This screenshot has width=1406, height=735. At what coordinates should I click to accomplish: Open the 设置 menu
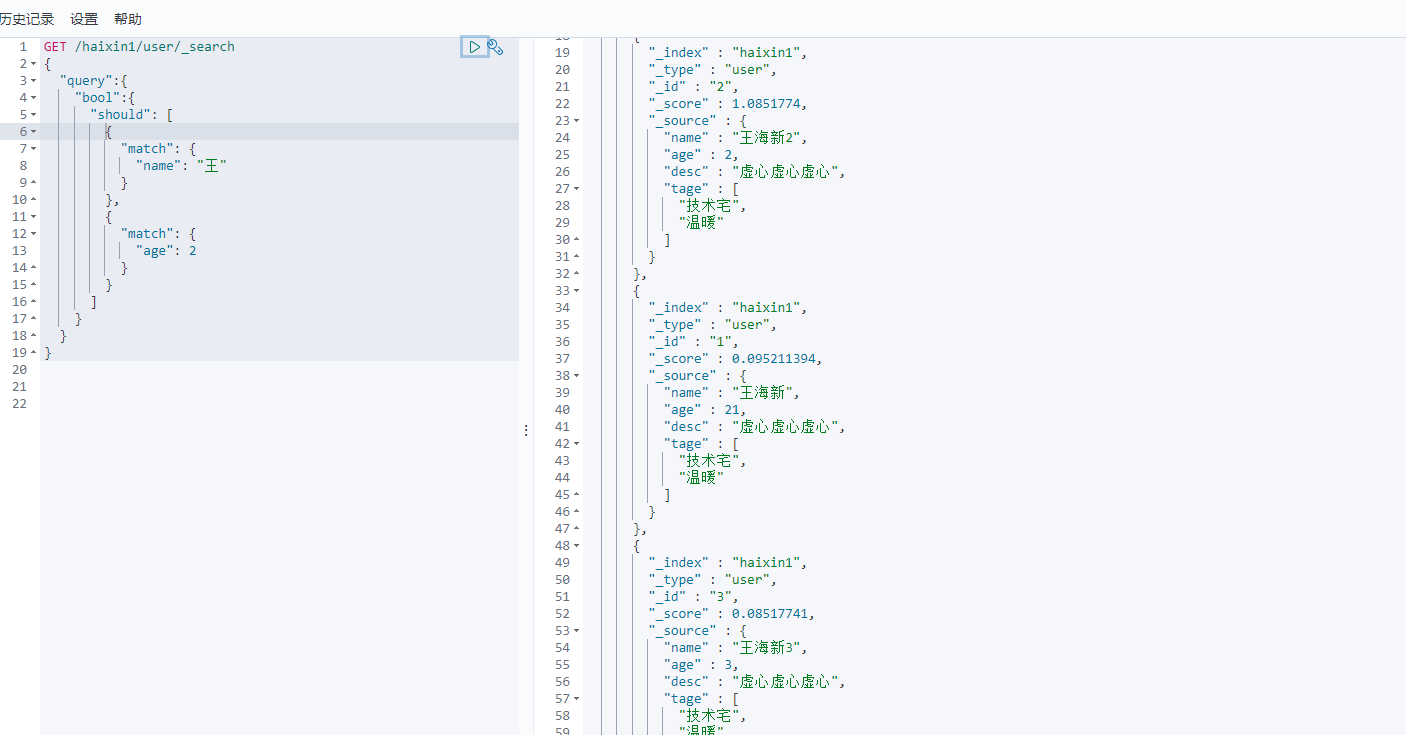pos(84,19)
